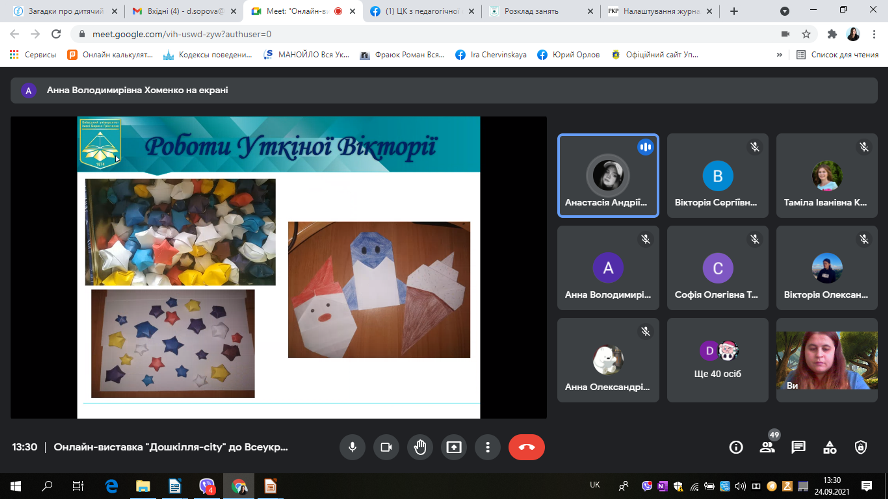
Task: Open the meeting chat panel
Action: pos(799,447)
